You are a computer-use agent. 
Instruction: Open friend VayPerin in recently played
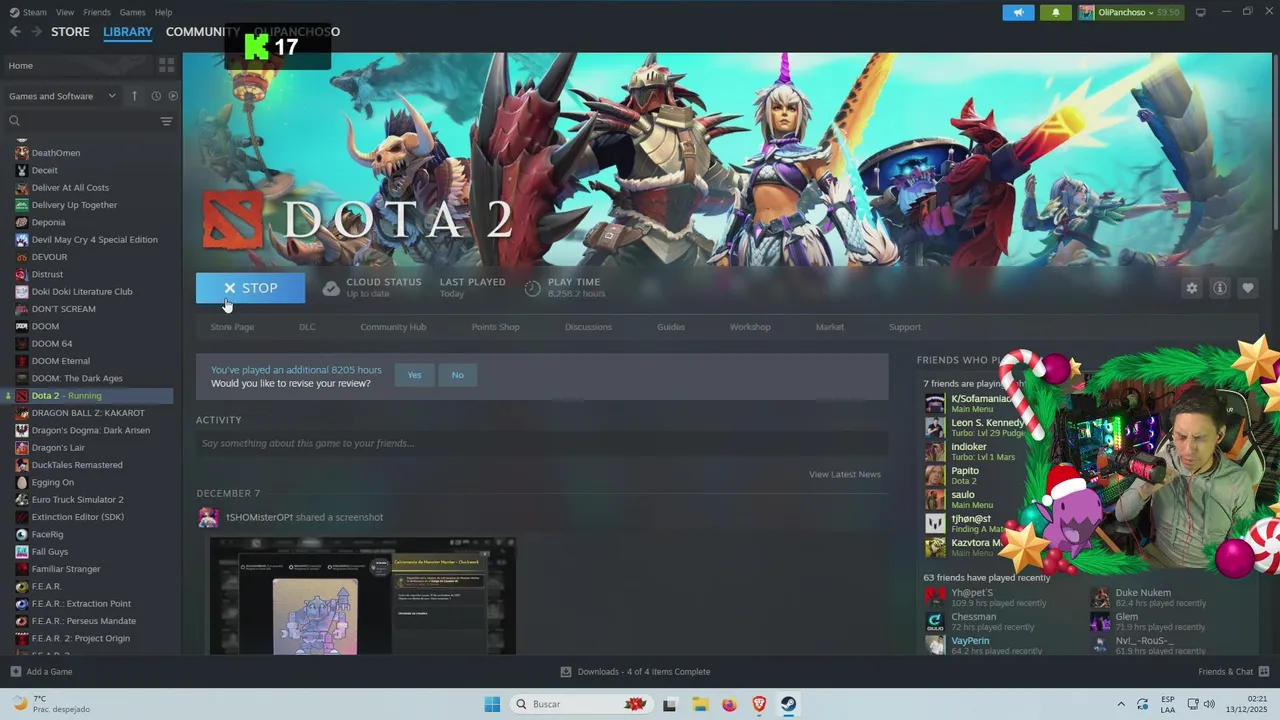pos(983,645)
